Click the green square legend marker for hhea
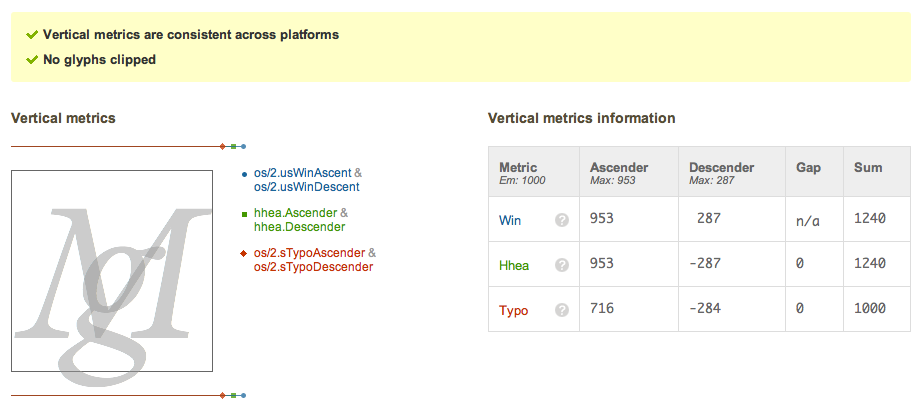923x418 pixels. tap(244, 214)
